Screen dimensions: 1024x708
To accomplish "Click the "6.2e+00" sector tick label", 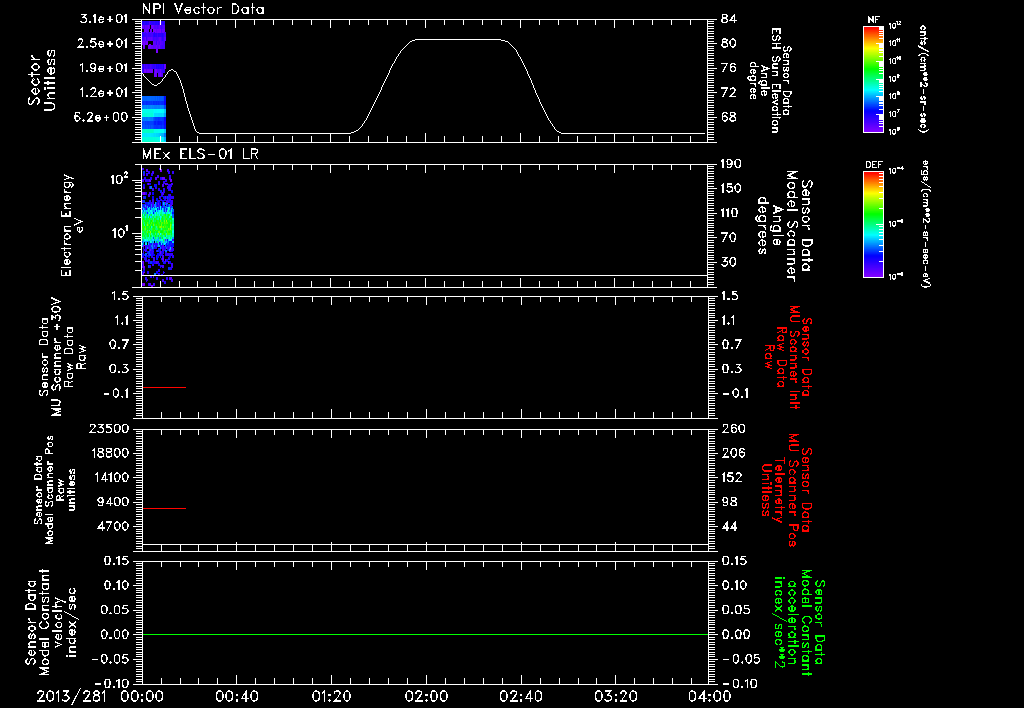I will tap(103, 118).
